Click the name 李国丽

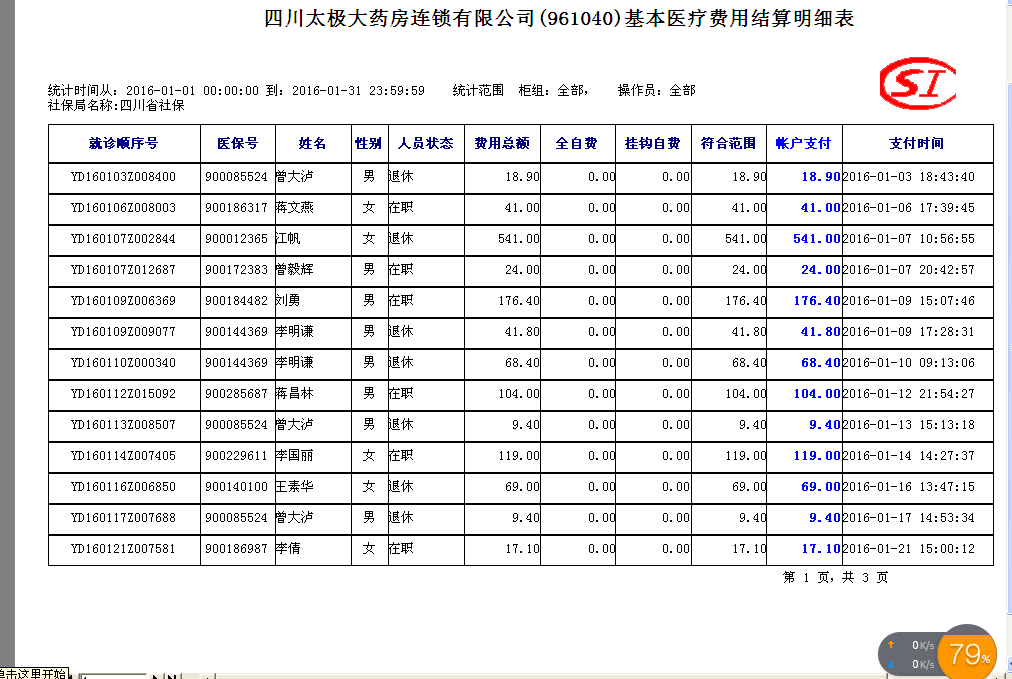click(295, 456)
